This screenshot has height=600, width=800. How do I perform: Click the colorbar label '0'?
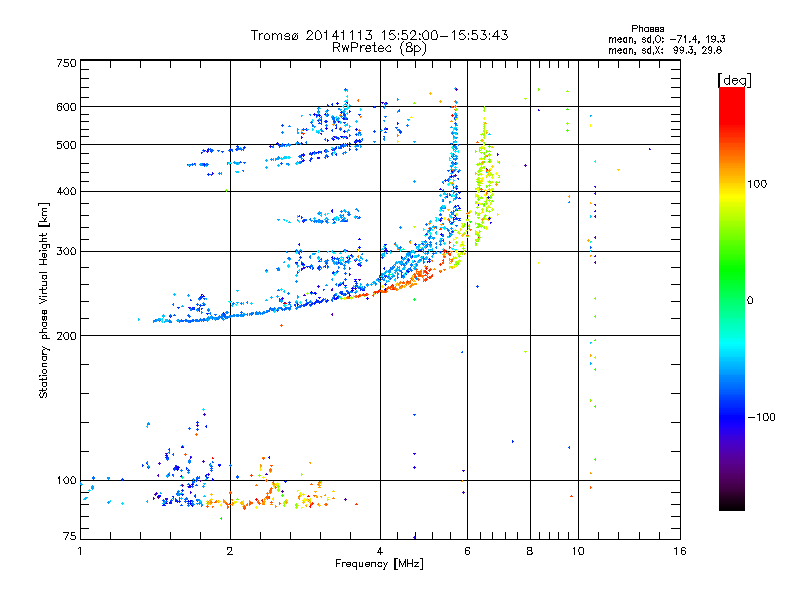click(750, 300)
